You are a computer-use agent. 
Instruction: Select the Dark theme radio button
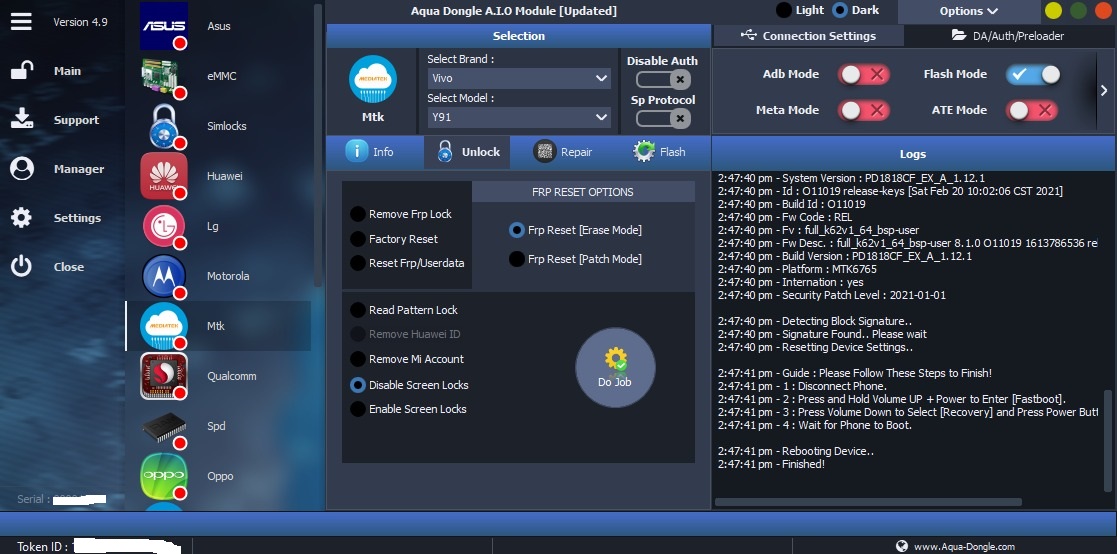click(x=840, y=10)
